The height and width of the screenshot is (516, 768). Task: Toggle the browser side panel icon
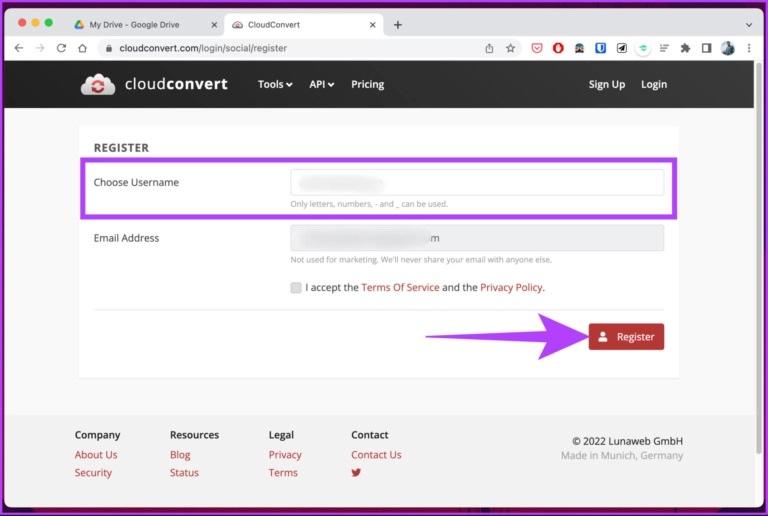pos(706,48)
